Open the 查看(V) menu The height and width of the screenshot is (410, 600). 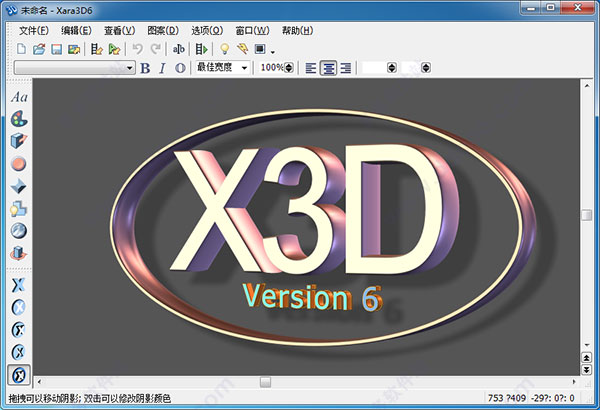(x=119, y=31)
